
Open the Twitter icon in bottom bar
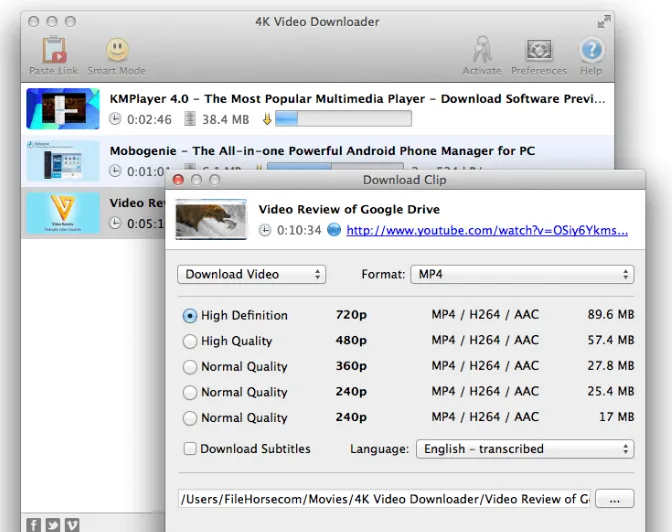53,525
